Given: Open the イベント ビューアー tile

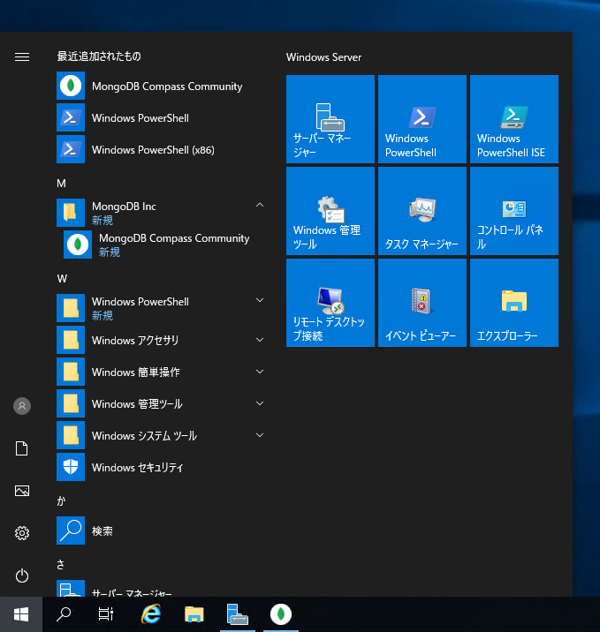Looking at the screenshot, I should point(422,303).
